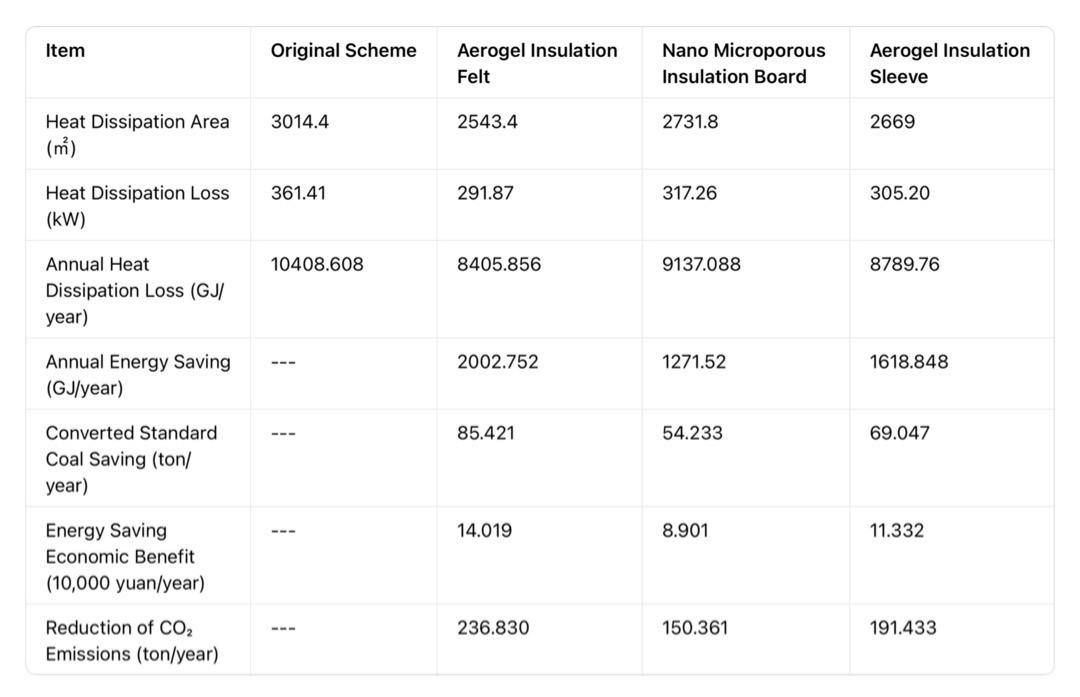The width and height of the screenshot is (1080, 697).
Task: Click the 150.361 CO₂ reduction value
Action: click(695, 628)
